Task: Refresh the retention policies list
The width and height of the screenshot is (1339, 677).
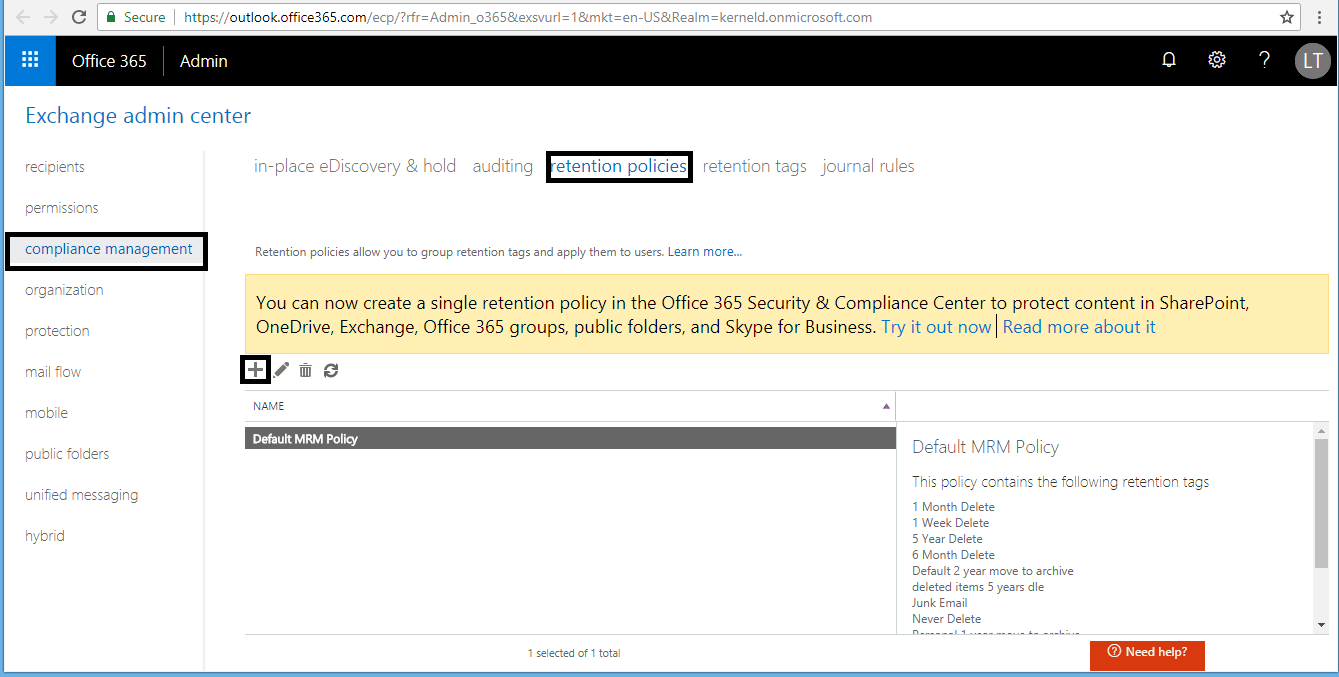Action: (x=331, y=370)
